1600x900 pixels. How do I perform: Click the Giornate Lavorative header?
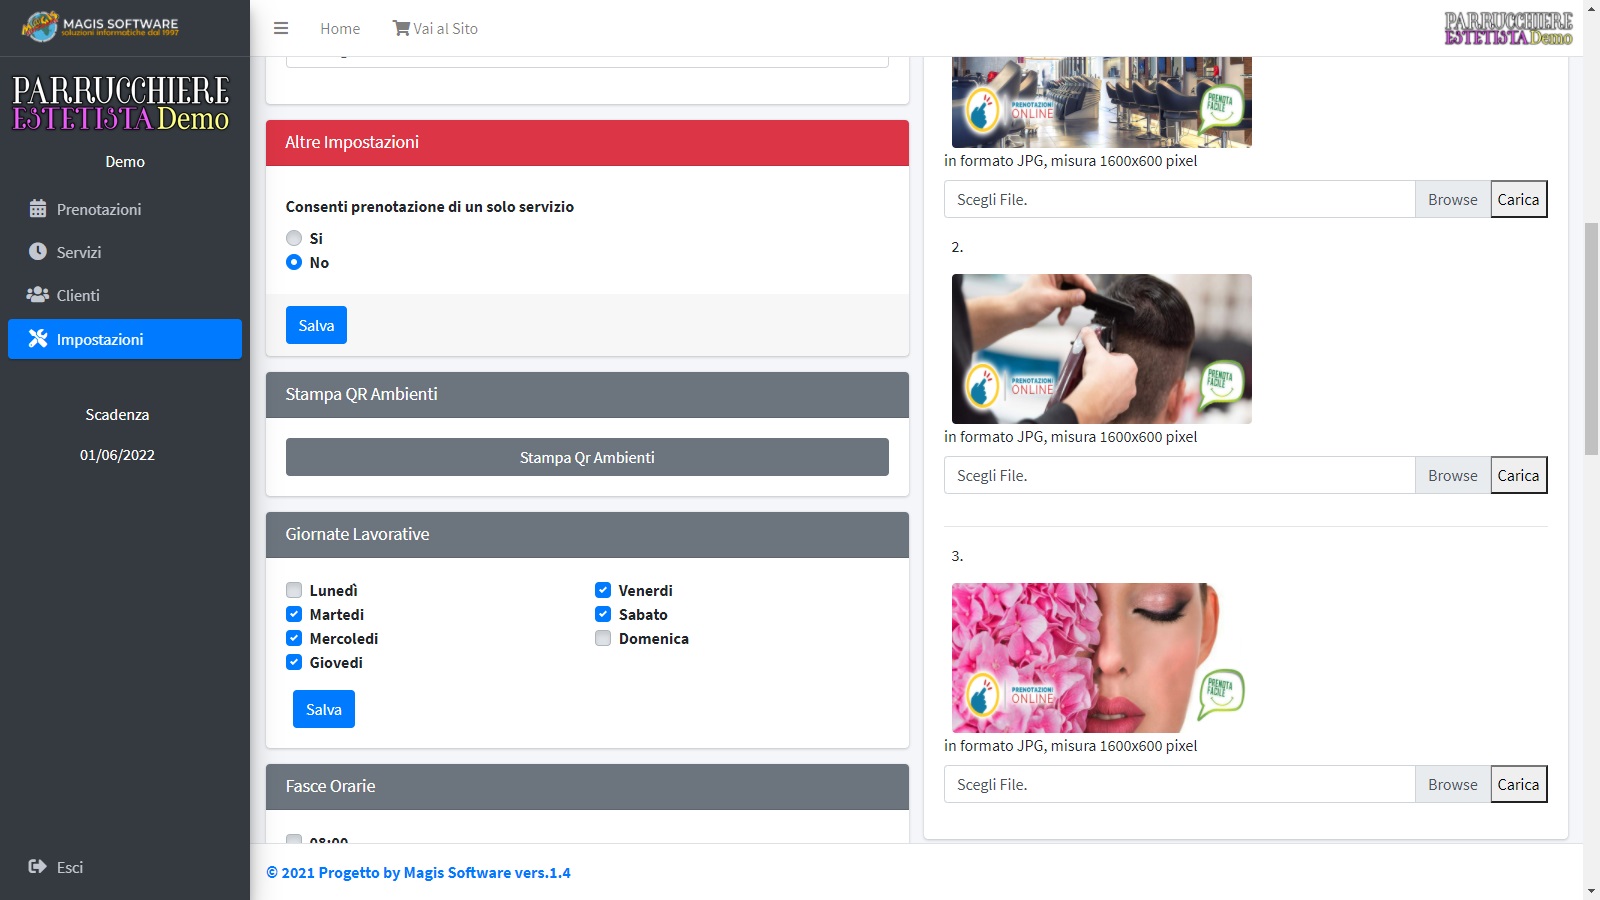click(x=587, y=534)
